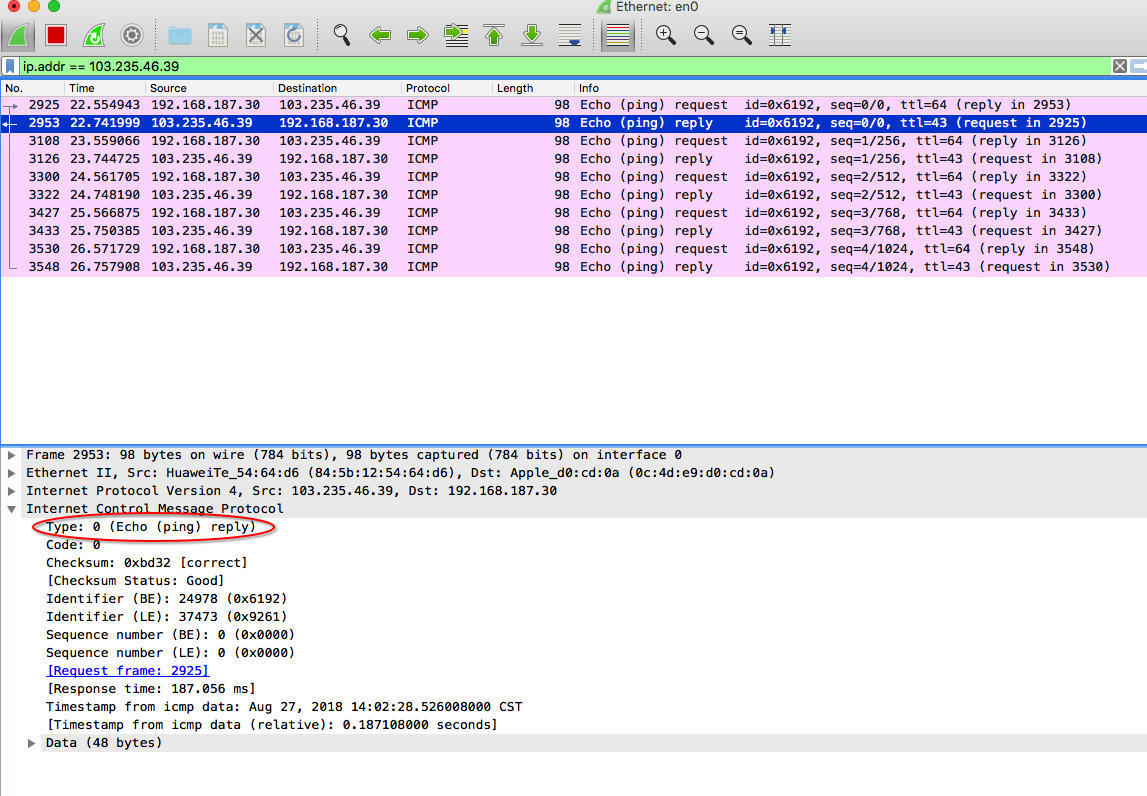Open capture options gear
1147x796 pixels.
(x=132, y=34)
